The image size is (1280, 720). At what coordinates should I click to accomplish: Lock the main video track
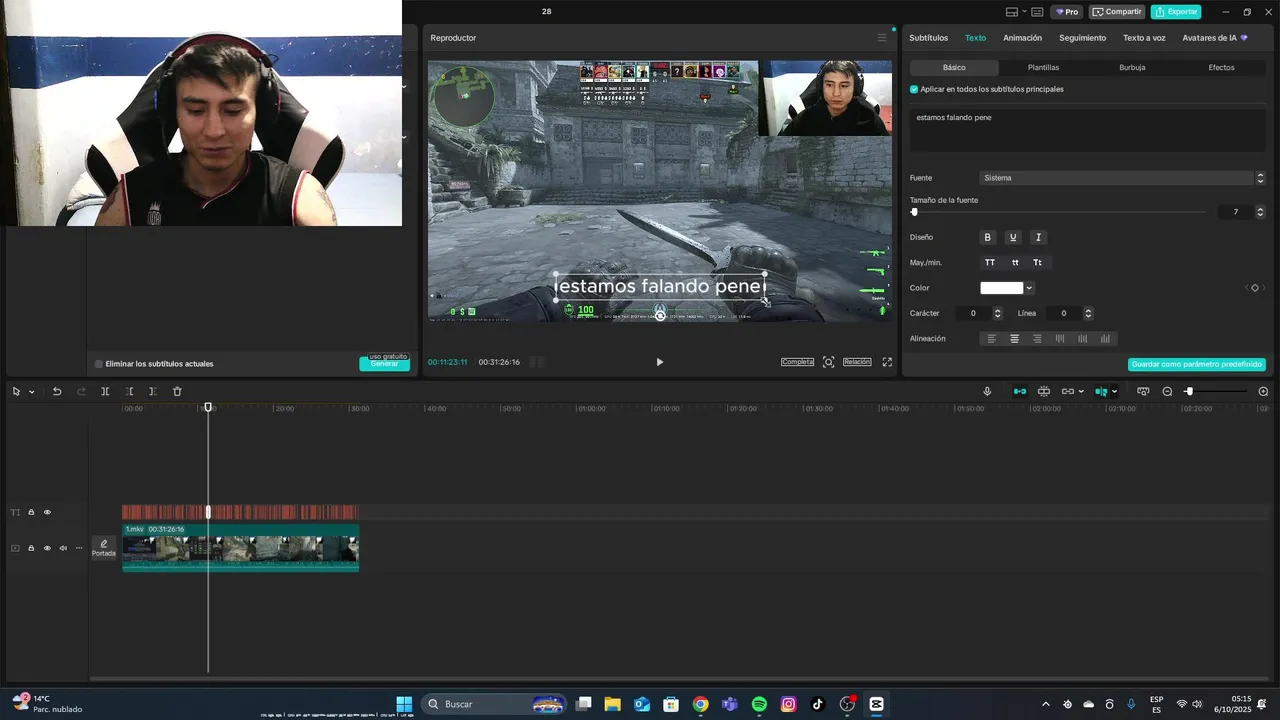coord(31,548)
